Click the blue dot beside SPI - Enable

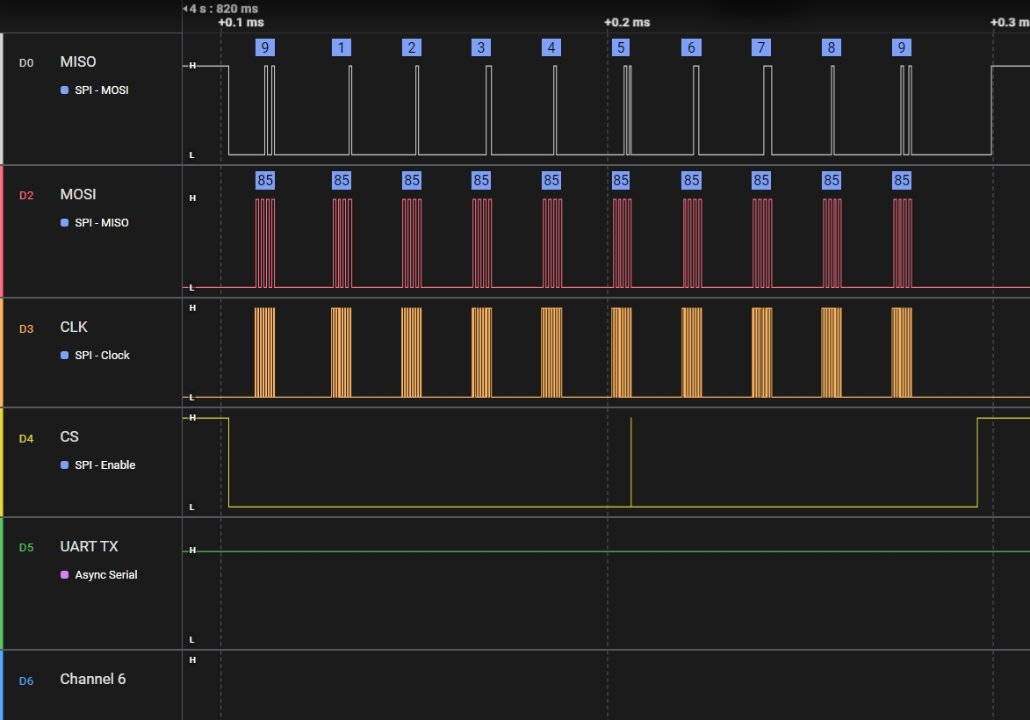coord(65,465)
